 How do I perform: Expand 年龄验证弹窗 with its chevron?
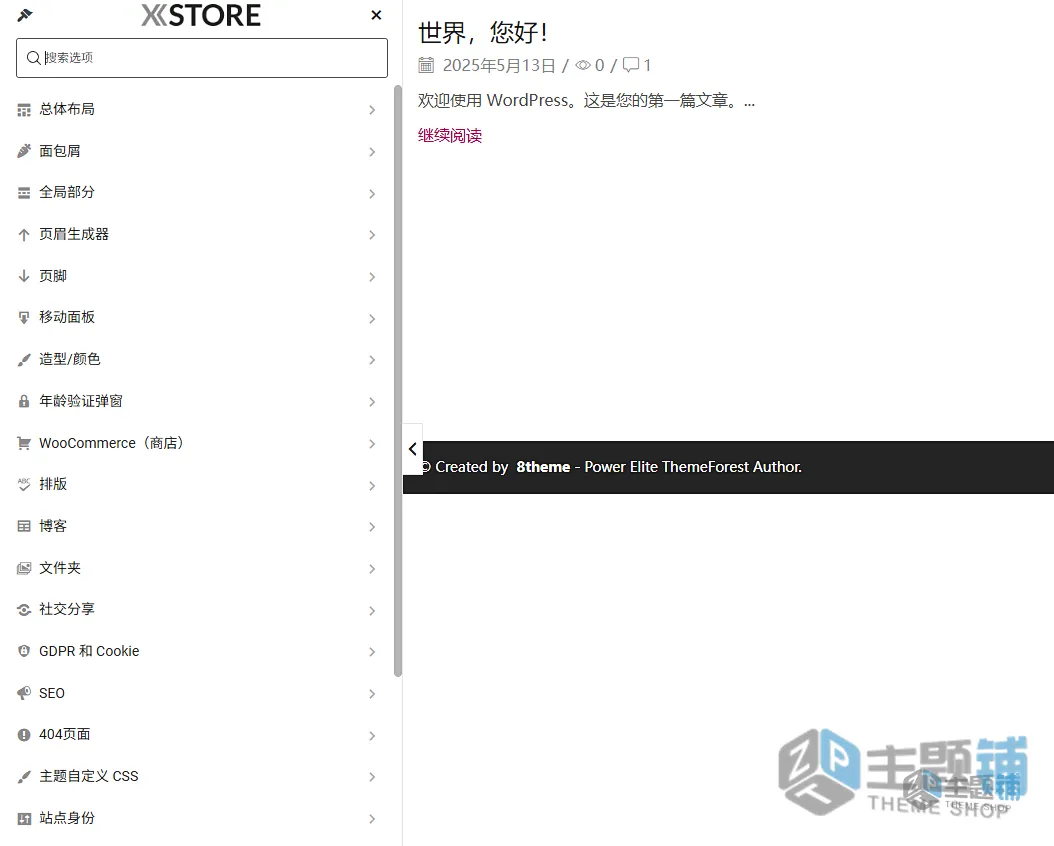[372, 402]
